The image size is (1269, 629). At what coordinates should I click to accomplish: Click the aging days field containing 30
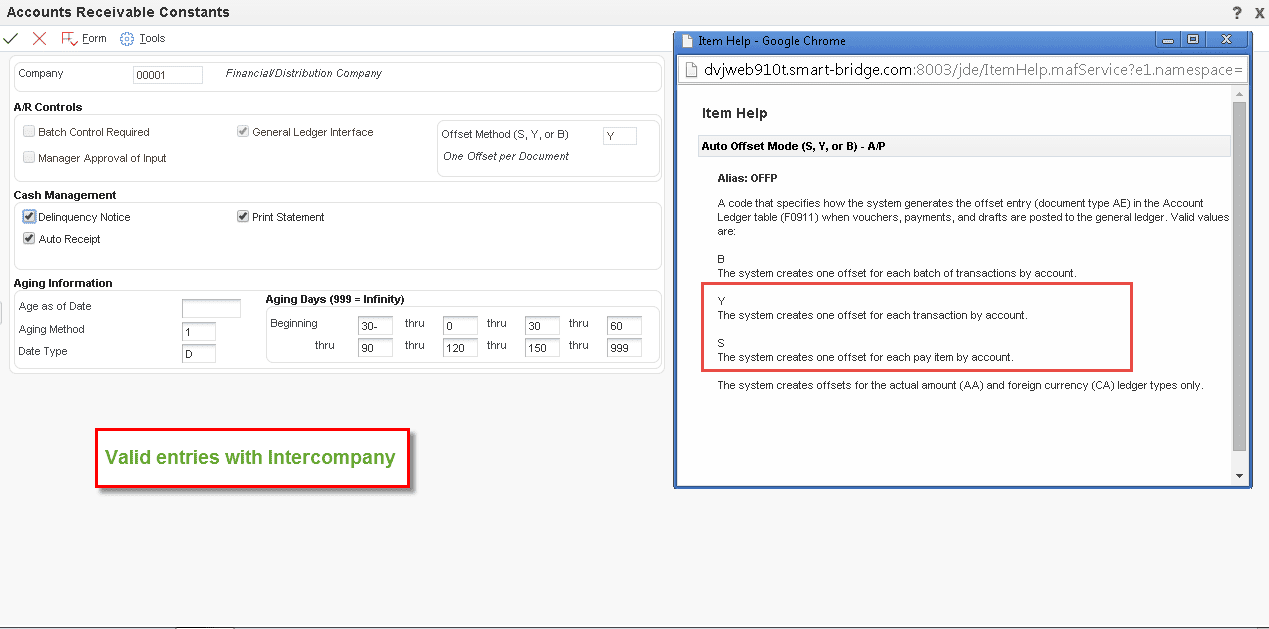click(x=542, y=326)
